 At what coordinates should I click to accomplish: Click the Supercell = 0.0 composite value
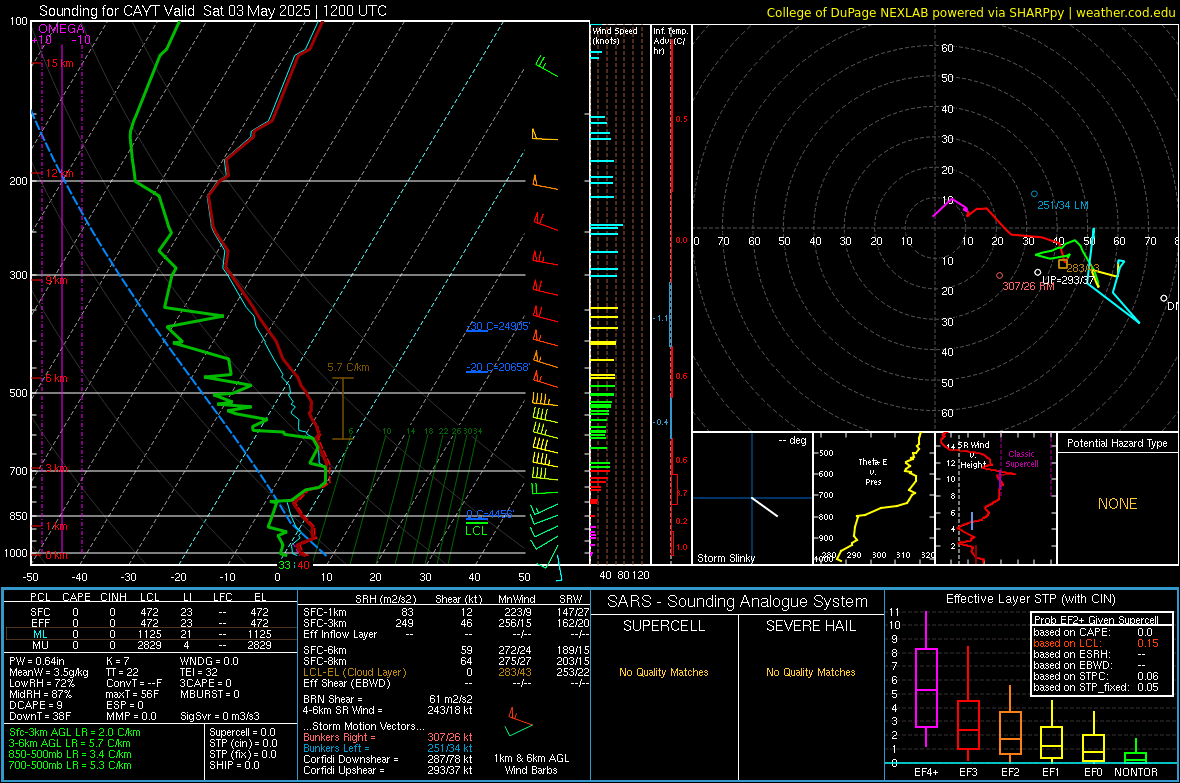(x=242, y=732)
